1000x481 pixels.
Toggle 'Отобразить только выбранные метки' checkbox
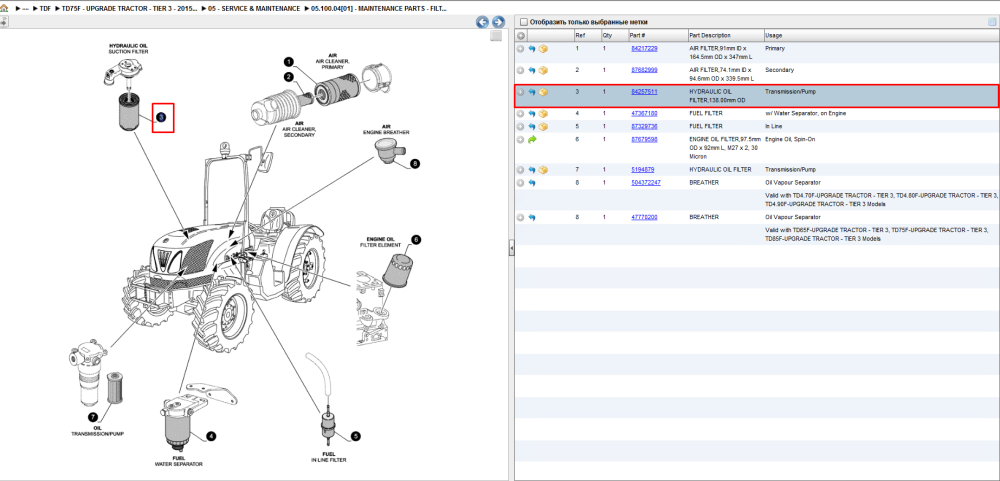coord(524,22)
